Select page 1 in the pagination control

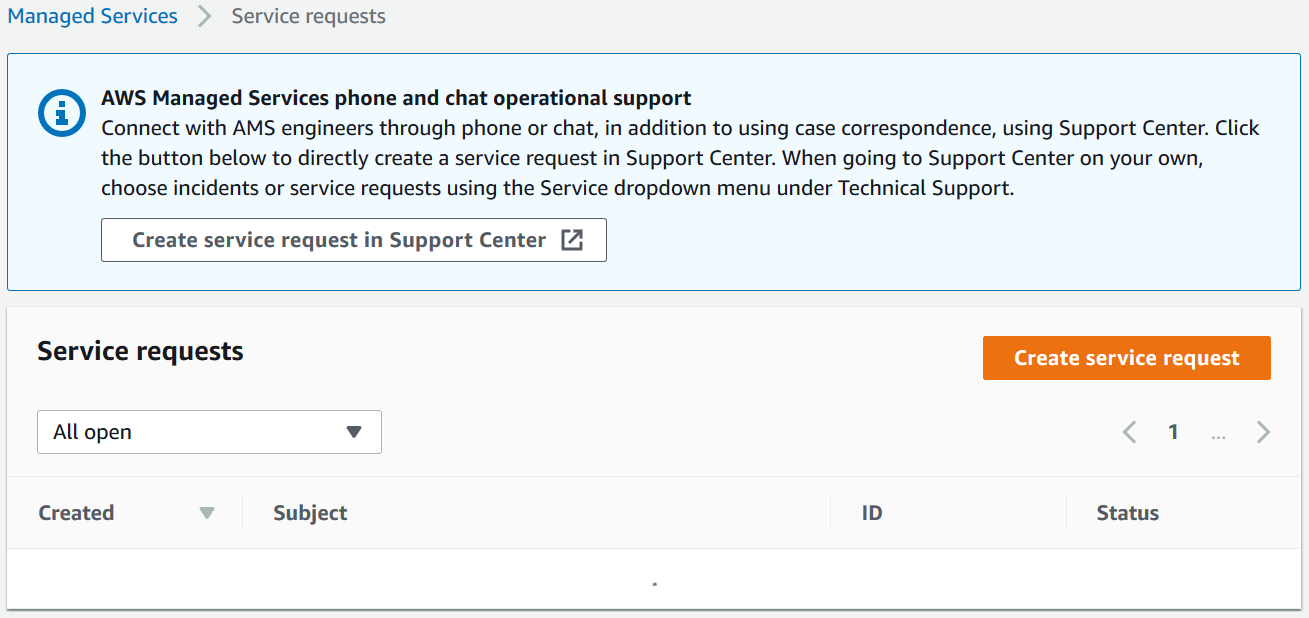1174,431
